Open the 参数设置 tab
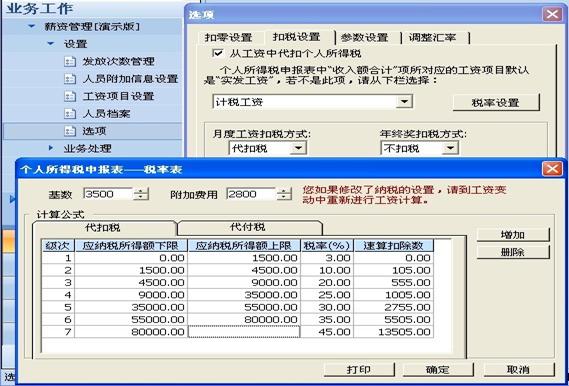 pyautogui.click(x=364, y=37)
